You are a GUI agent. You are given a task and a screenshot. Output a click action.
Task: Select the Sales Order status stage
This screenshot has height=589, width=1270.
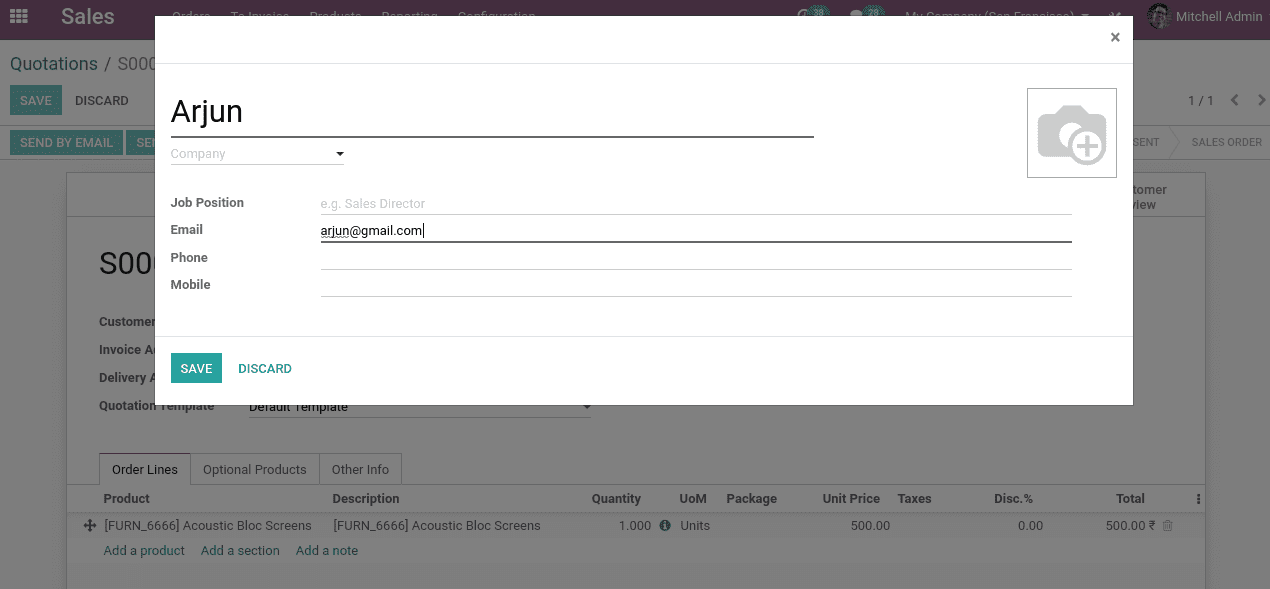[x=1226, y=142]
